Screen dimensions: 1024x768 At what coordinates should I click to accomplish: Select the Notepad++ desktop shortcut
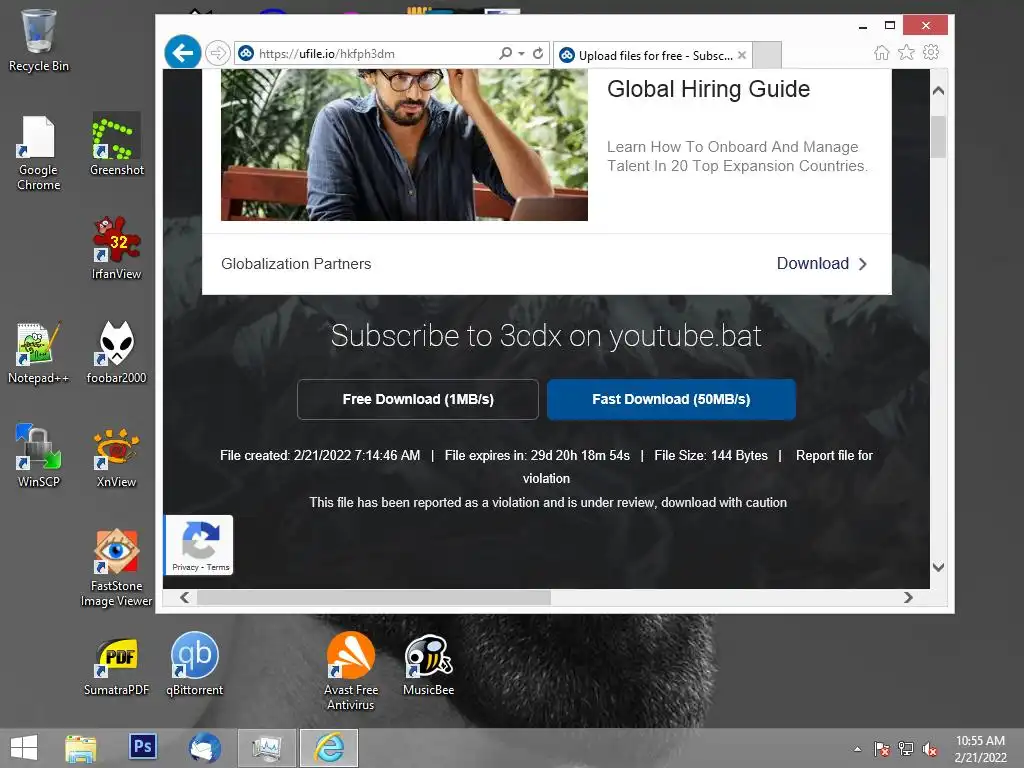point(38,353)
